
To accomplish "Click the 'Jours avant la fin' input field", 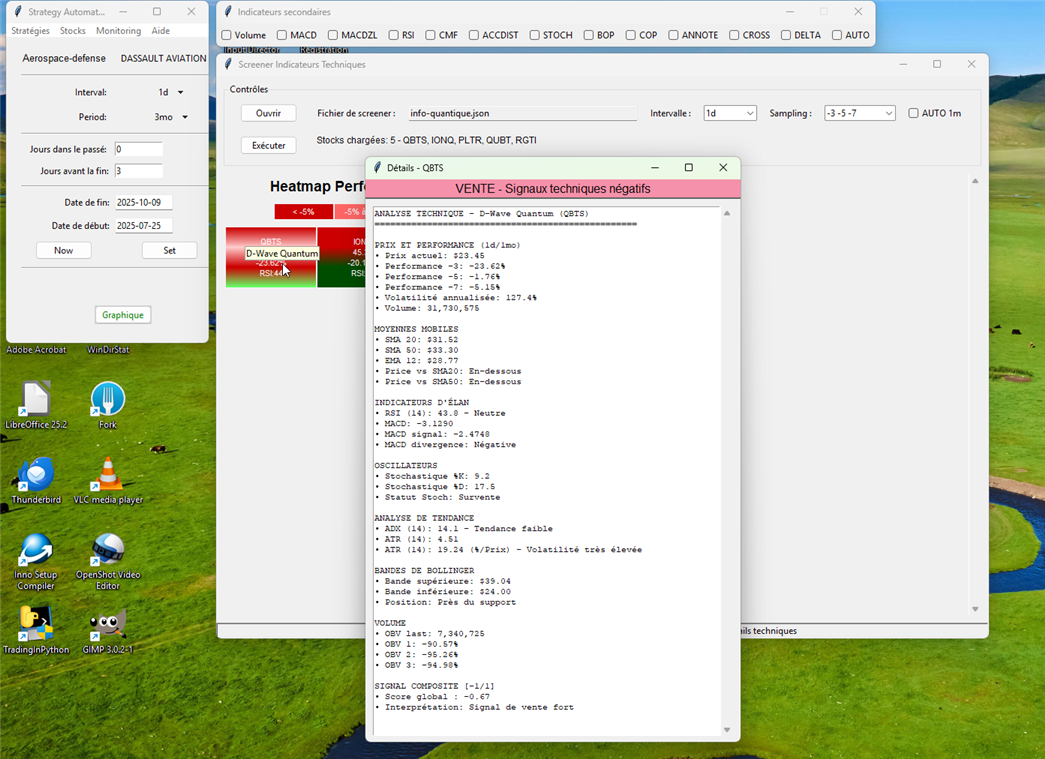I will click(138, 171).
